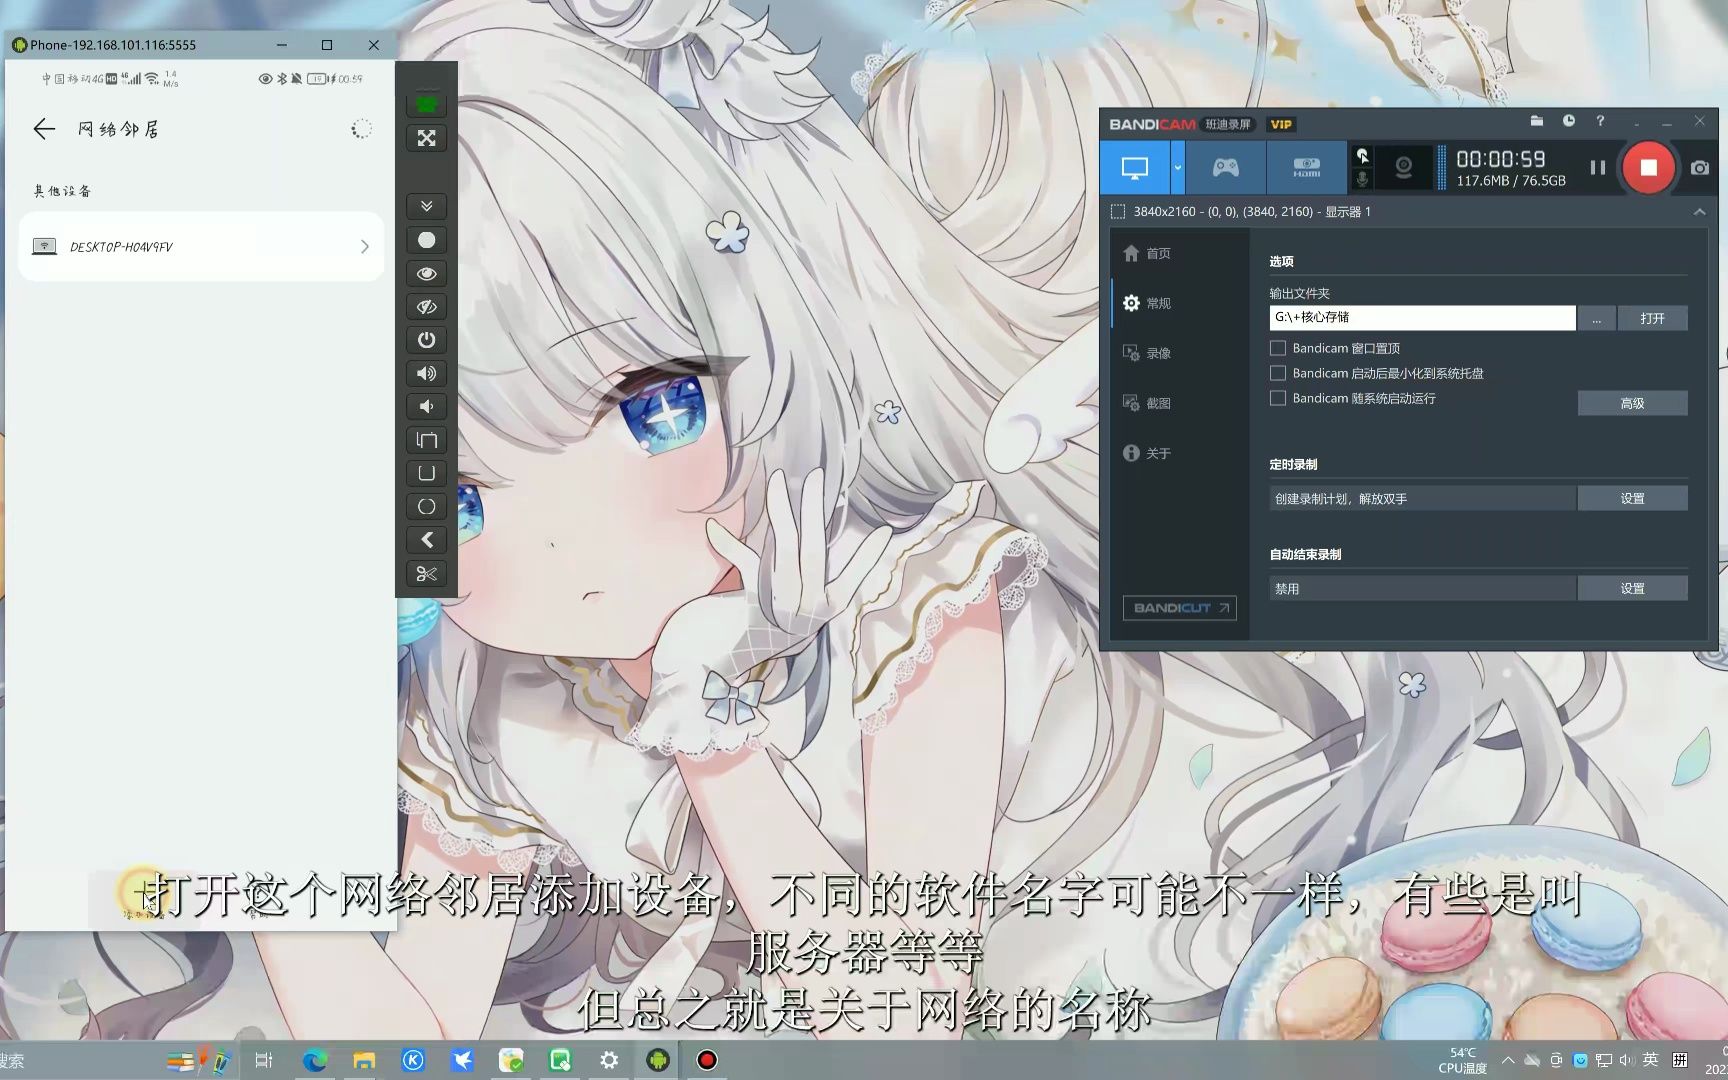The image size is (1728, 1080).
Task: Open Bandicam help question mark
Action: click(1600, 121)
